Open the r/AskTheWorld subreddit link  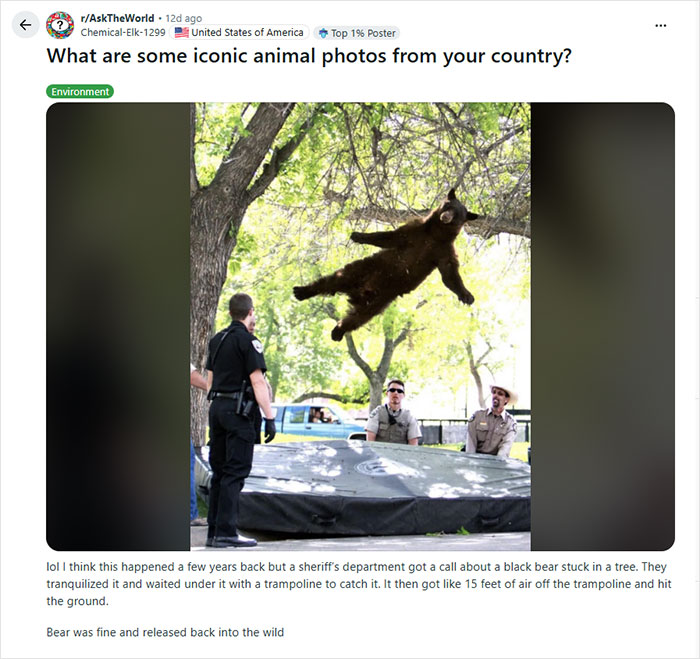[x=117, y=18]
